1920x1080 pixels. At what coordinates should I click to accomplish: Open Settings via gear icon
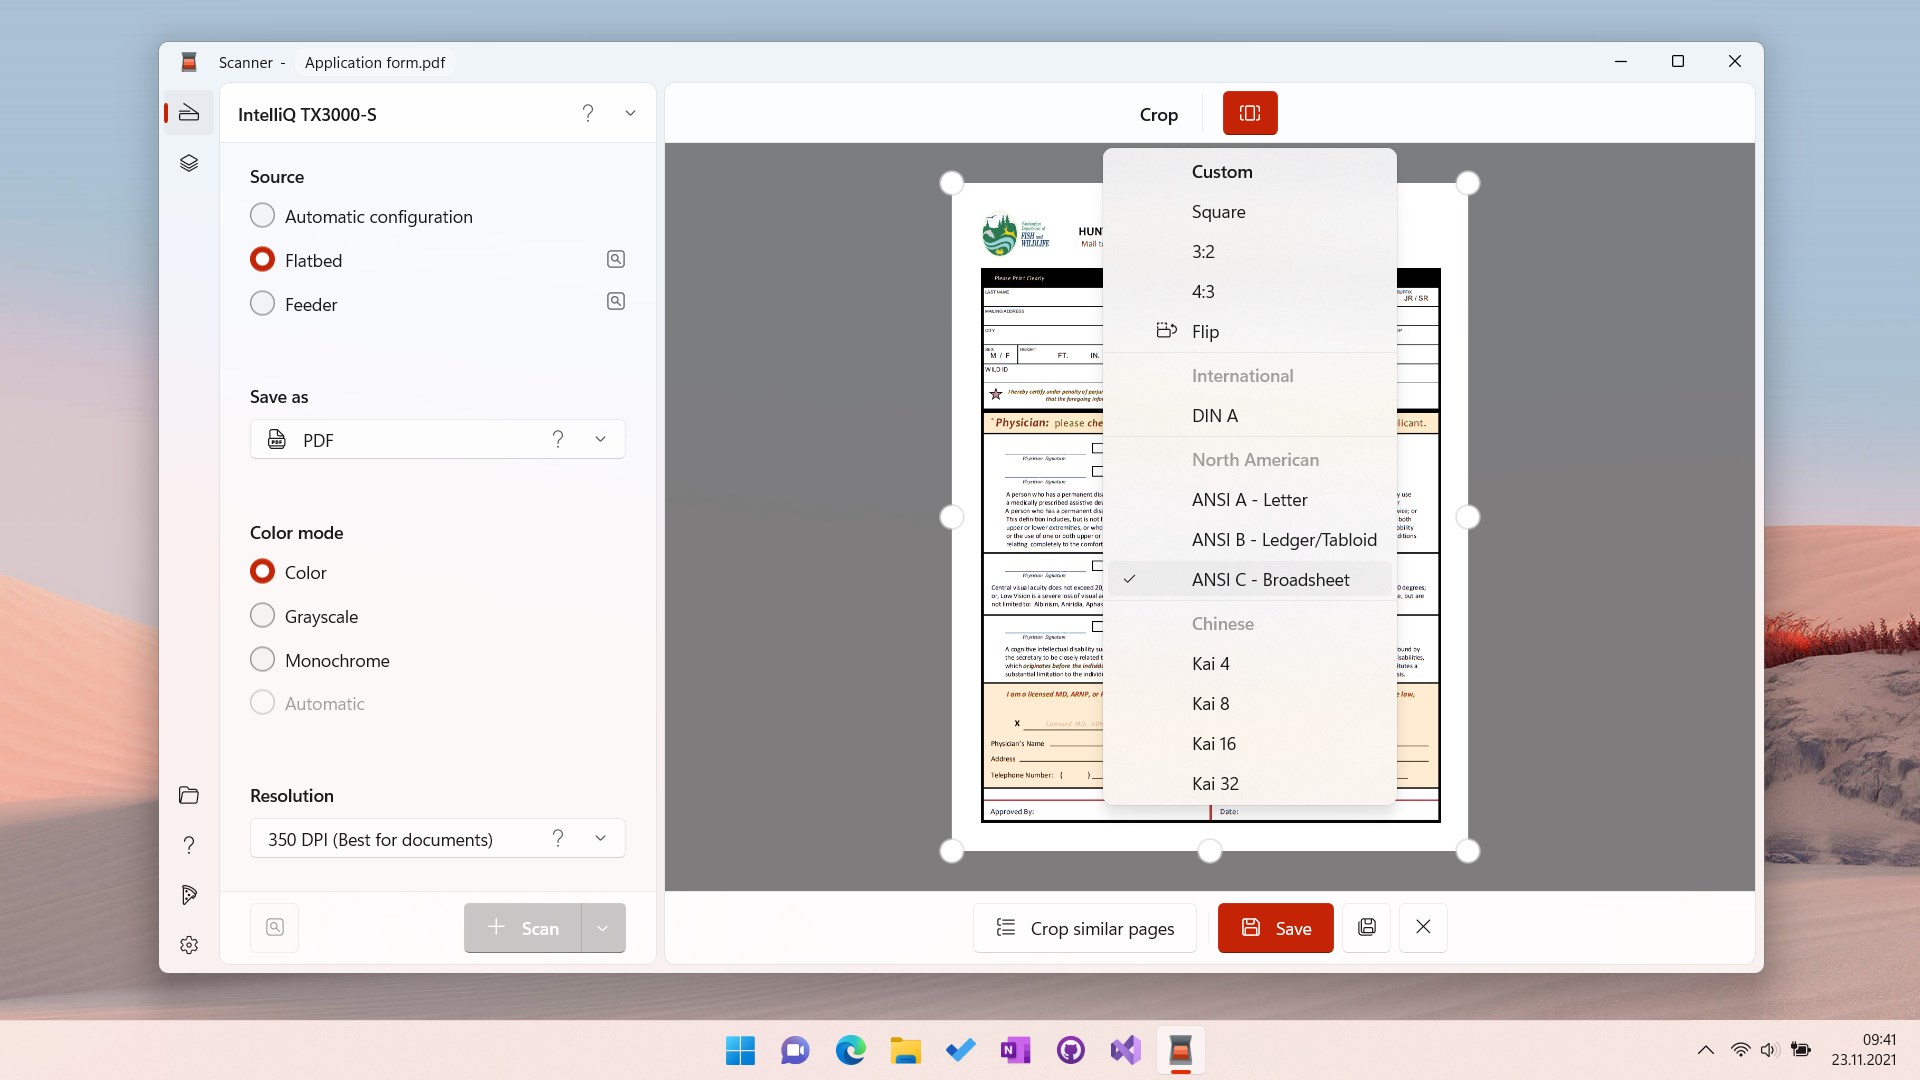188,945
